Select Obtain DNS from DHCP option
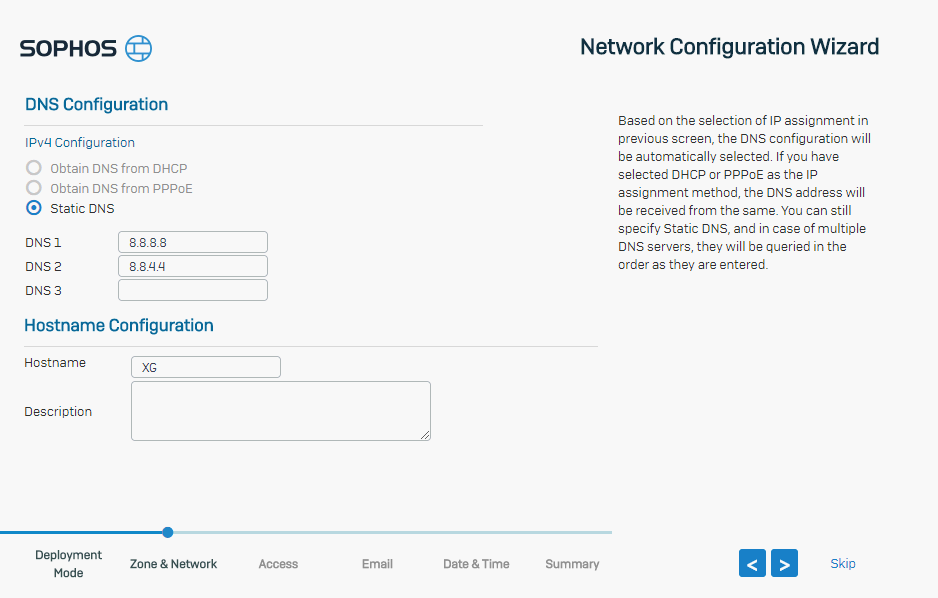Image resolution: width=938 pixels, height=598 pixels. (x=34, y=168)
